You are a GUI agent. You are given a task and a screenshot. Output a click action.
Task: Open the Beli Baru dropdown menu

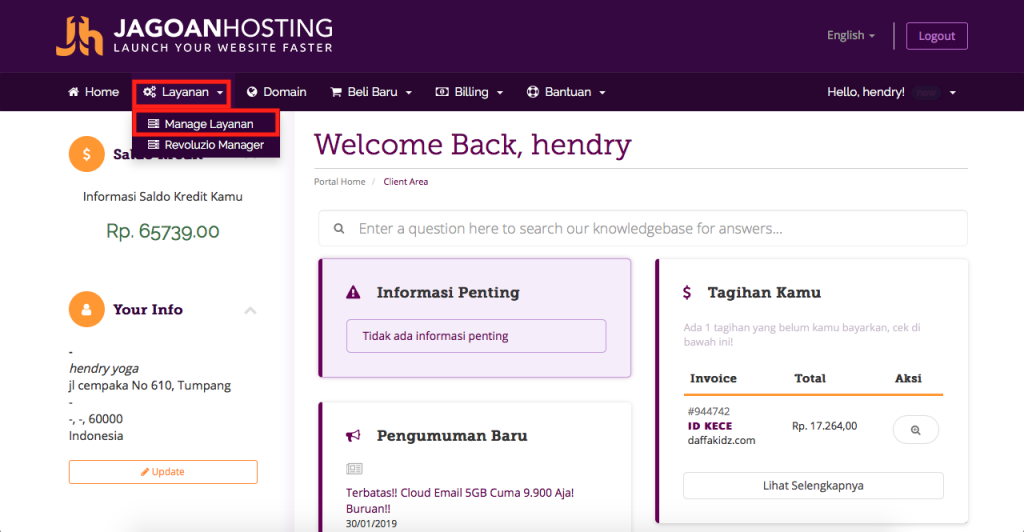[371, 92]
